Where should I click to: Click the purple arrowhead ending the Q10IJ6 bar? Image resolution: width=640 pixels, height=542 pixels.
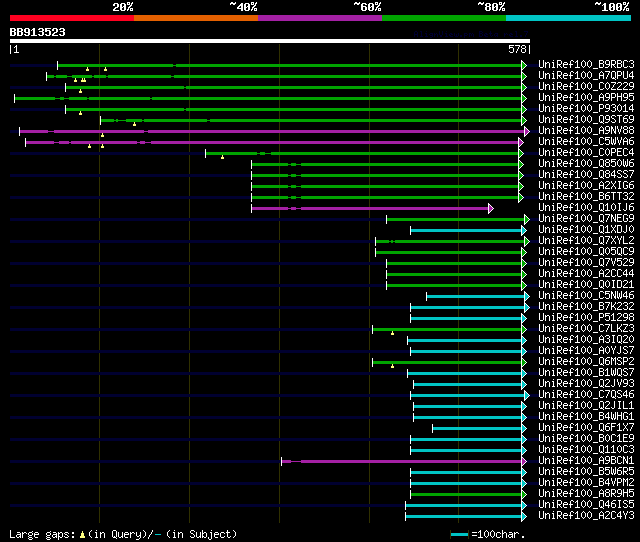(x=491, y=209)
